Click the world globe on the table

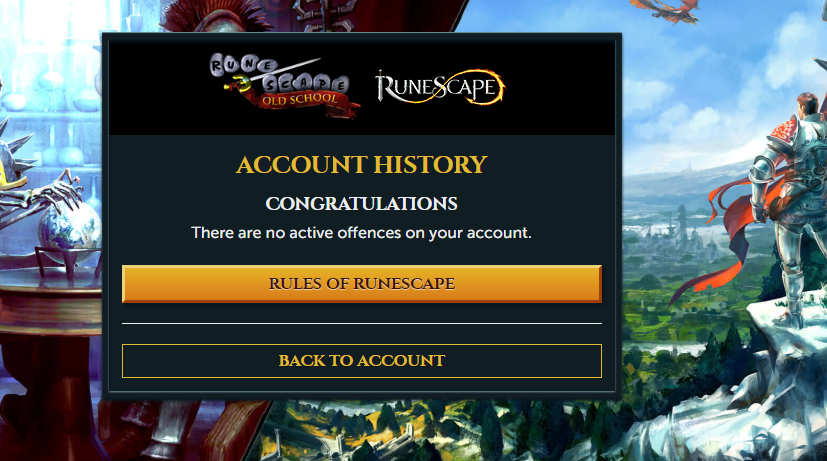[x=69, y=228]
